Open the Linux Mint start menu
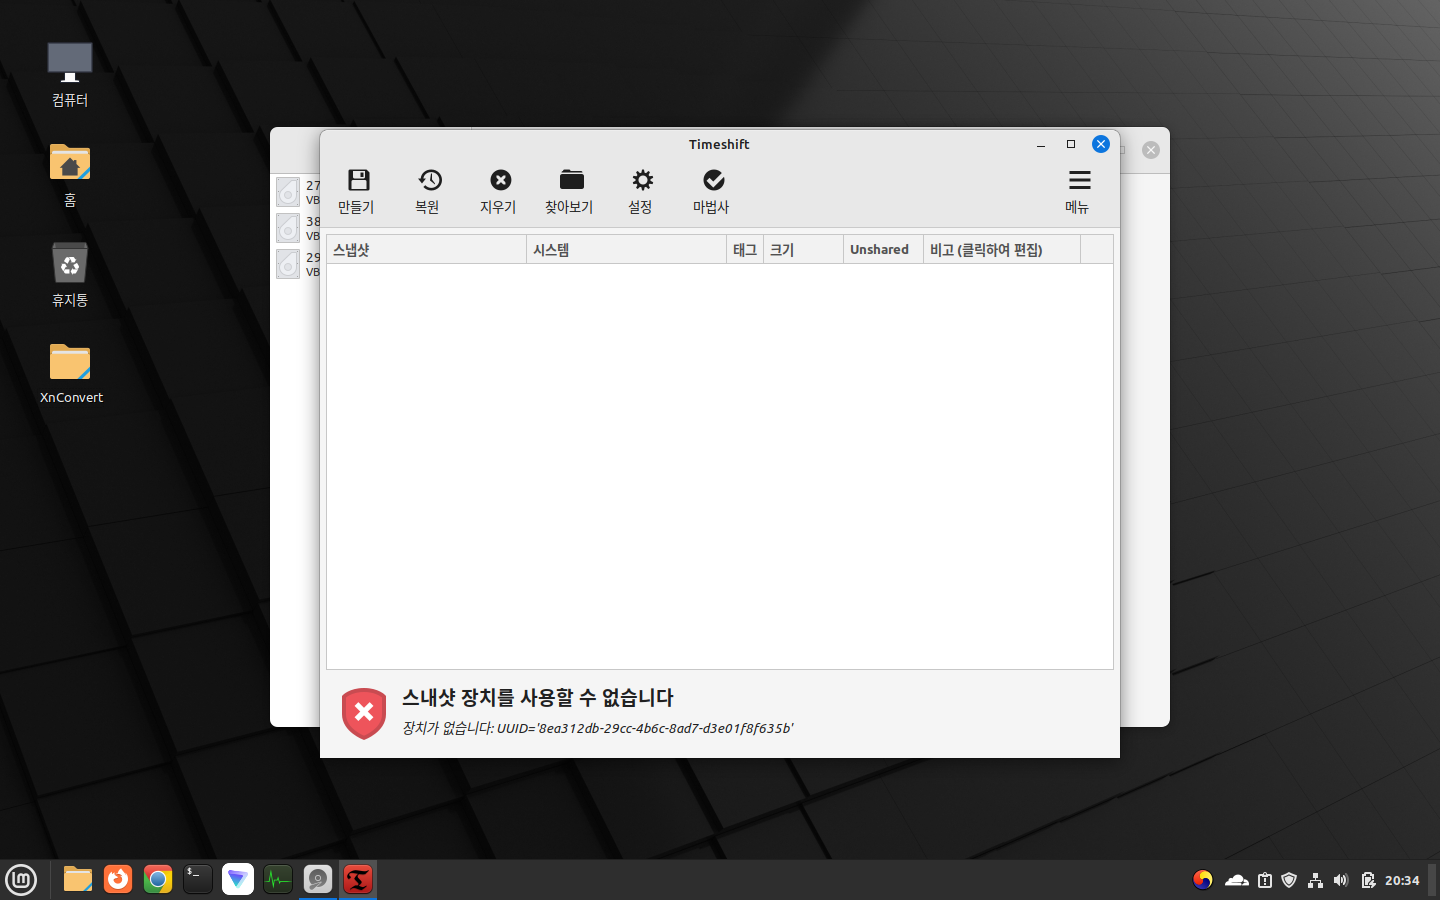 (x=21, y=880)
